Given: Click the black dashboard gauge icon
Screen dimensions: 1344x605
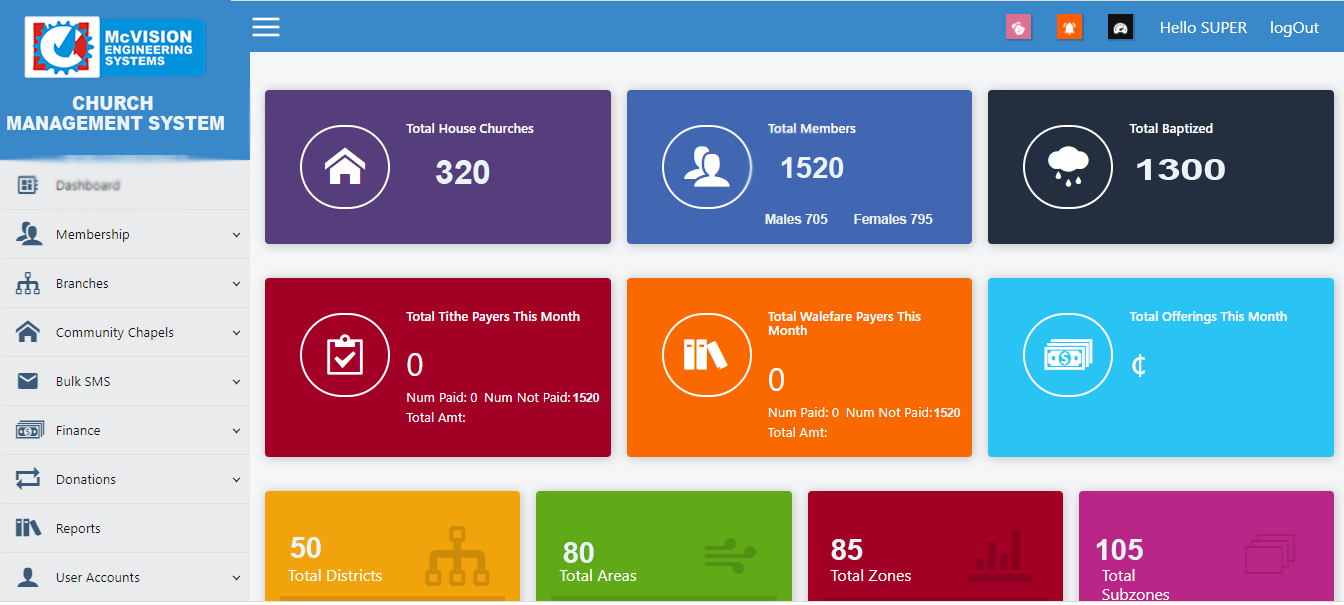Looking at the screenshot, I should point(1121,28).
